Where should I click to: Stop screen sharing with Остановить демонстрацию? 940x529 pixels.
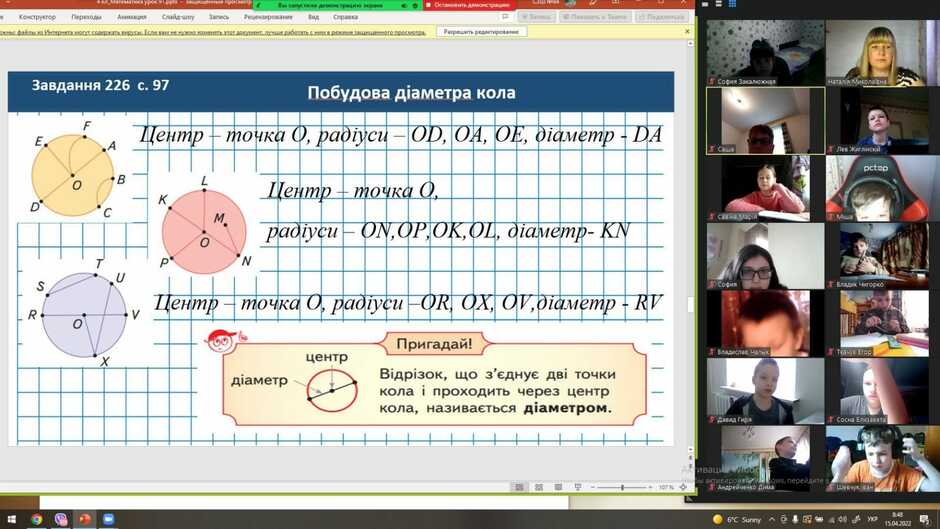pyautogui.click(x=469, y=5)
